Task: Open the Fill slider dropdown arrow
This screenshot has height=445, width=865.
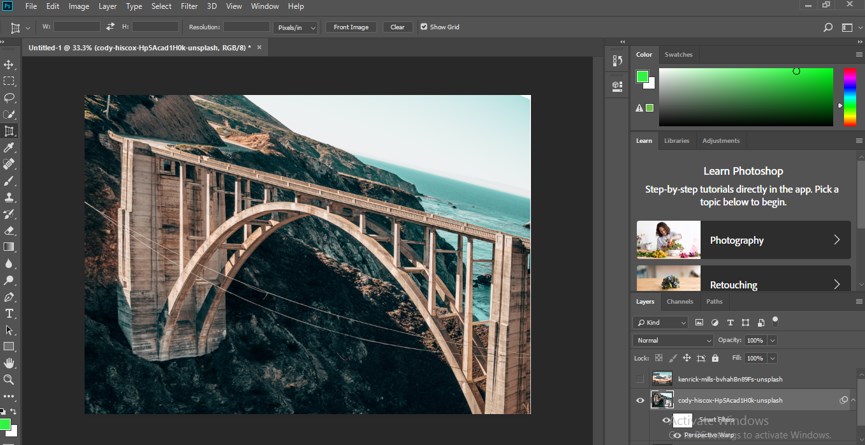Action: (772, 358)
